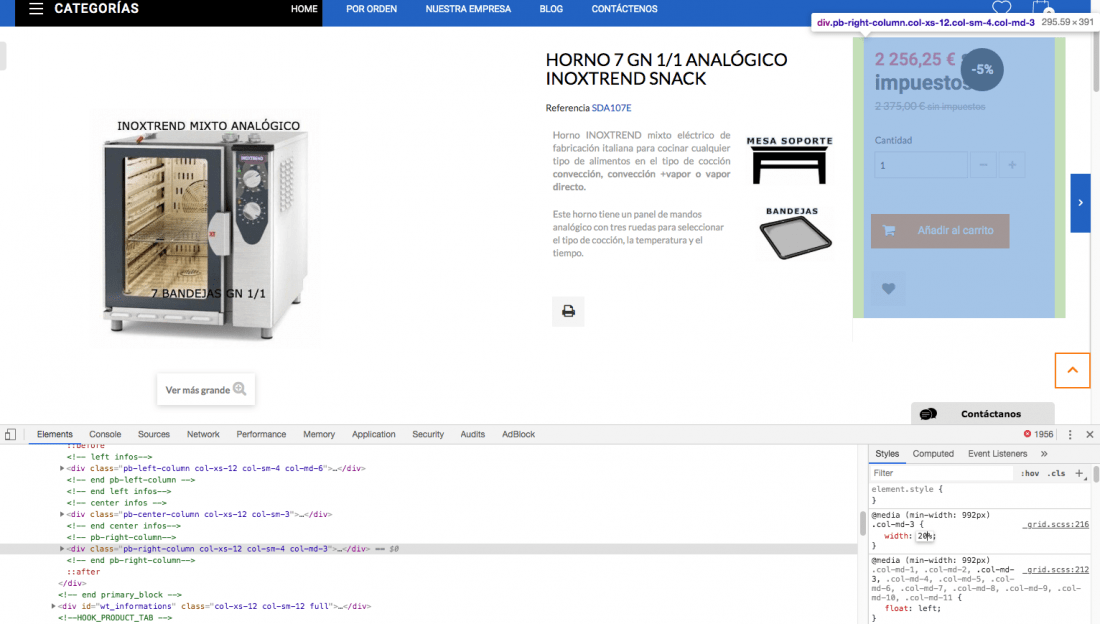Toggle DevTools inspect element icon

pos(11,434)
